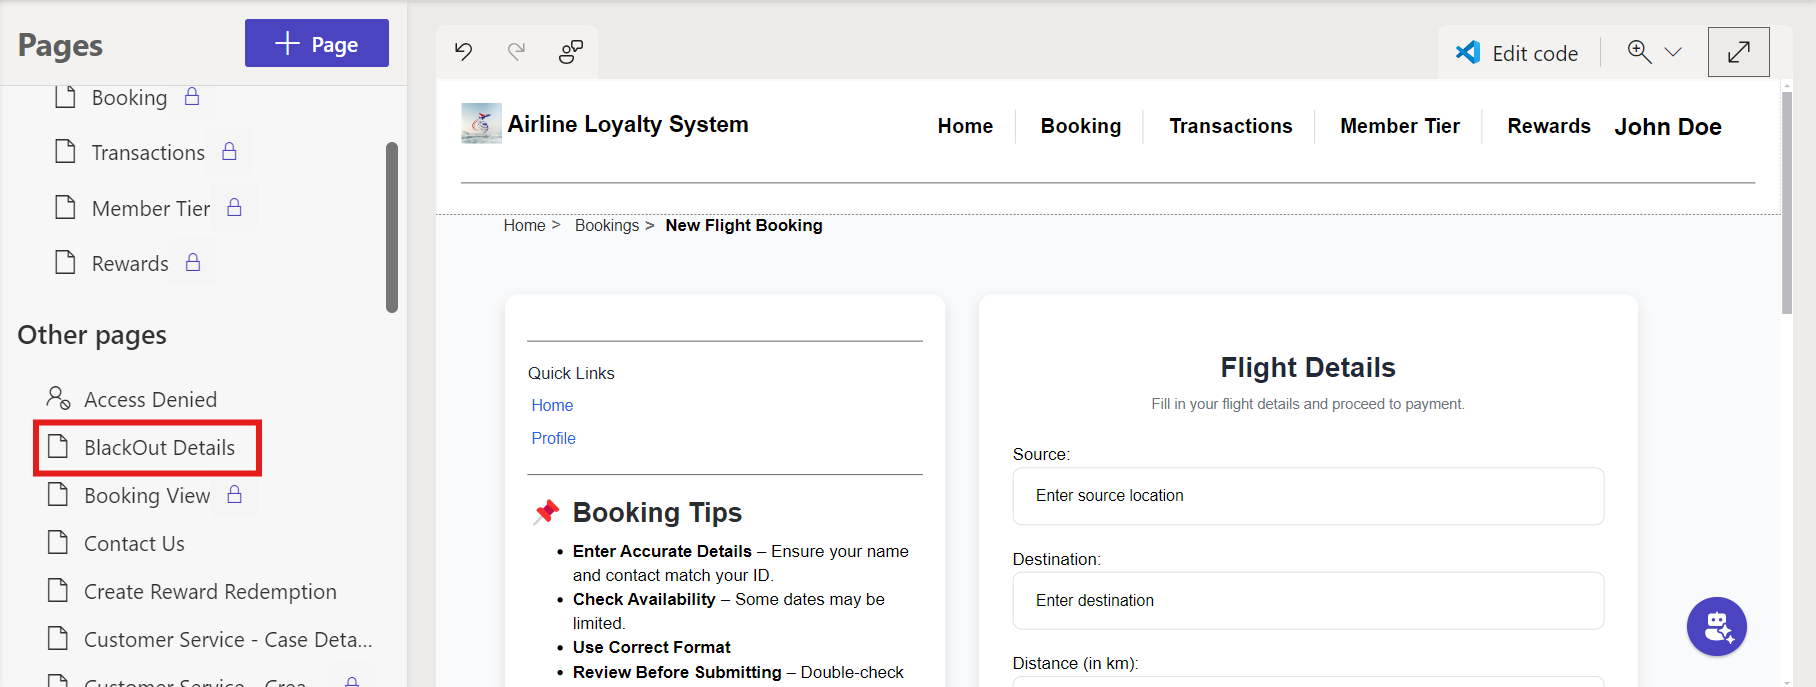This screenshot has width=1816, height=687.
Task: Click the undo arrow icon
Action: [463, 51]
